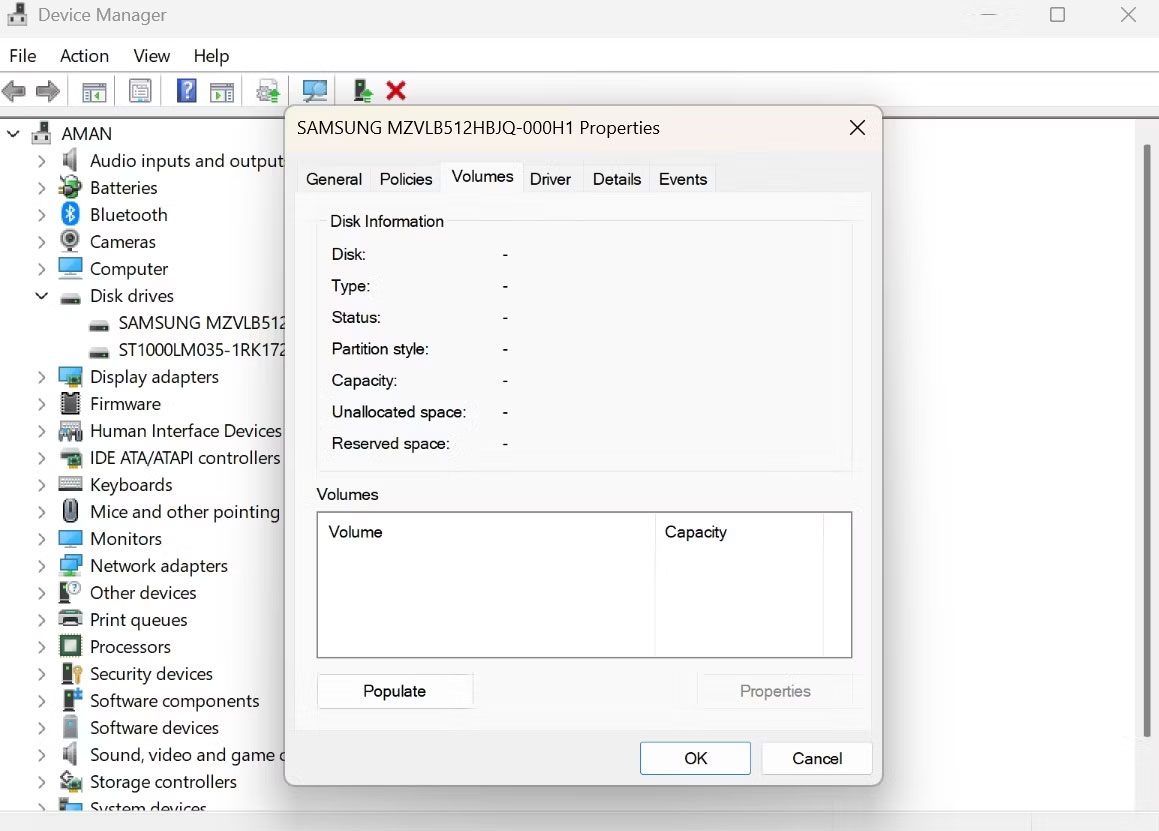The height and width of the screenshot is (831, 1159).
Task: Click the Populate button
Action: tap(395, 691)
